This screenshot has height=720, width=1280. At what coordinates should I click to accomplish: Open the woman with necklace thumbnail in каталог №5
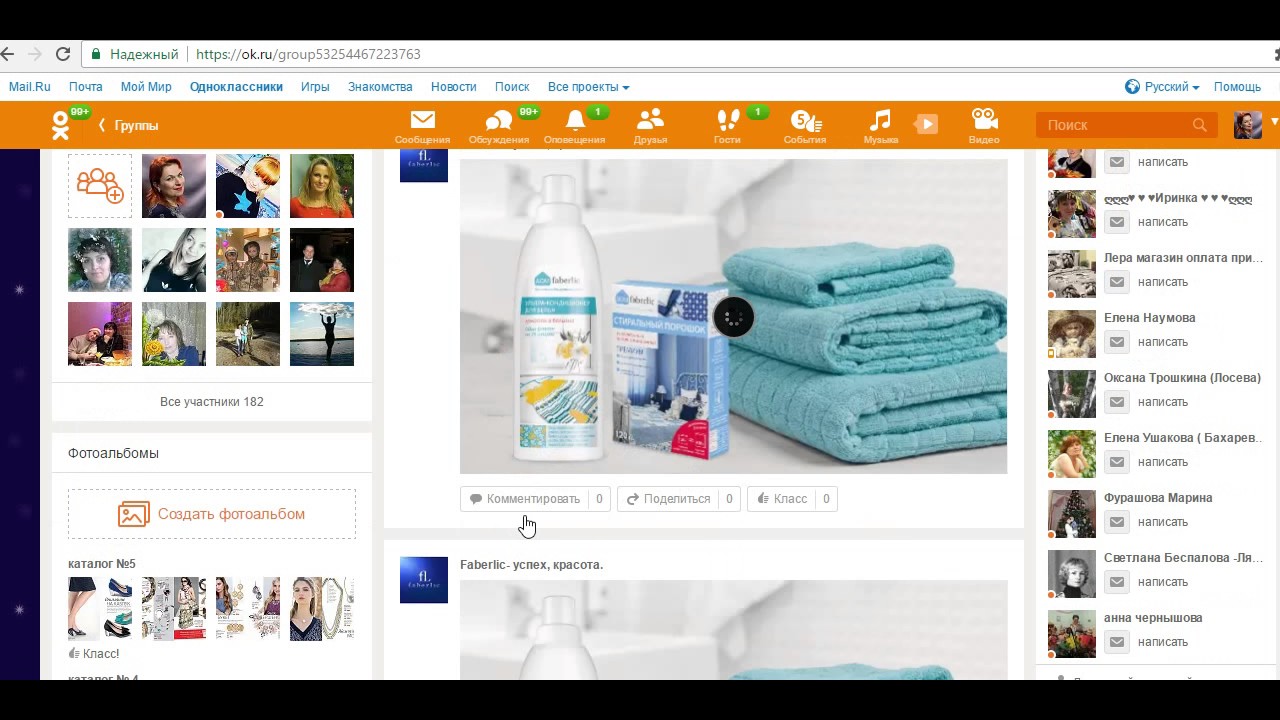pos(322,608)
